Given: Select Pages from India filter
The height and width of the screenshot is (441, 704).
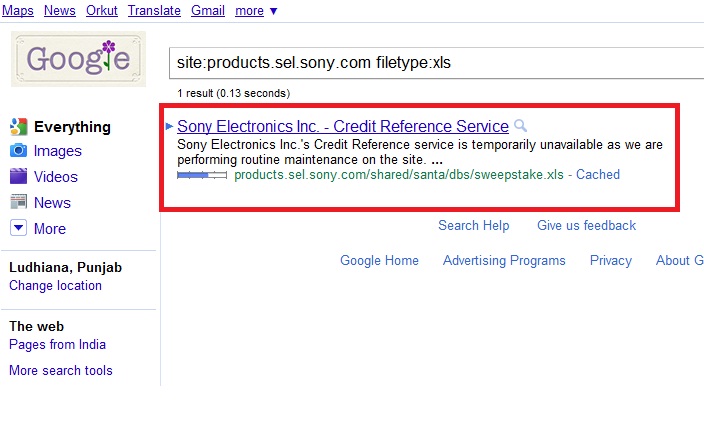Looking at the screenshot, I should coord(57,345).
